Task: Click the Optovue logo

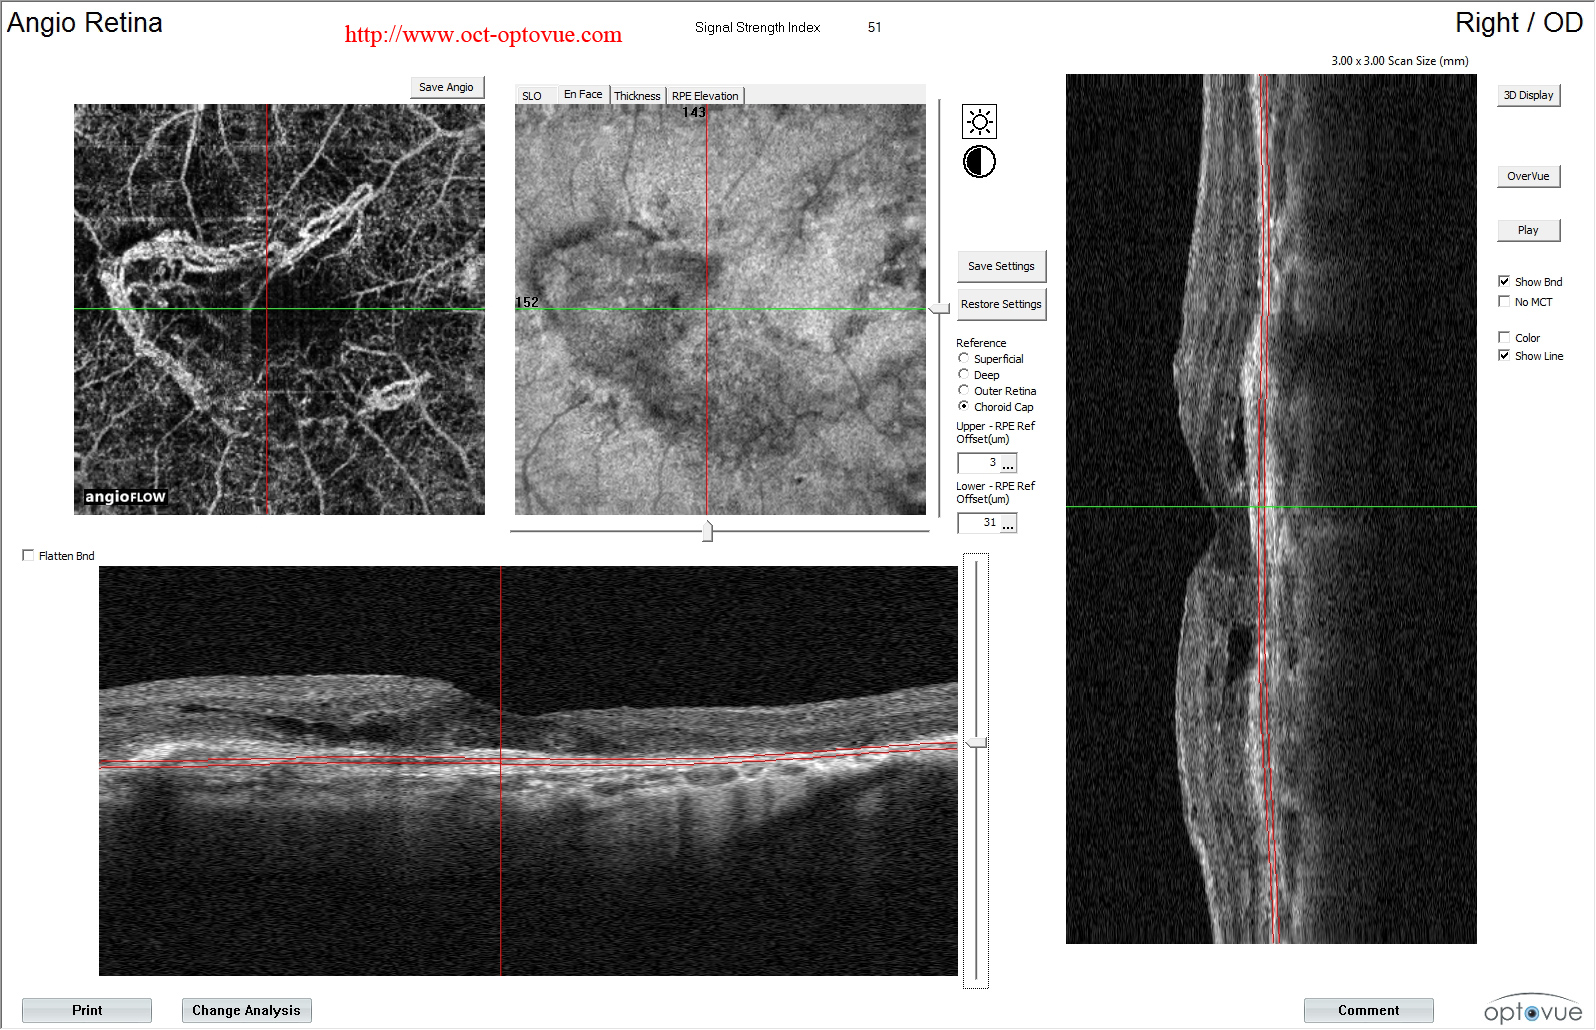Action: pyautogui.click(x=1533, y=1009)
